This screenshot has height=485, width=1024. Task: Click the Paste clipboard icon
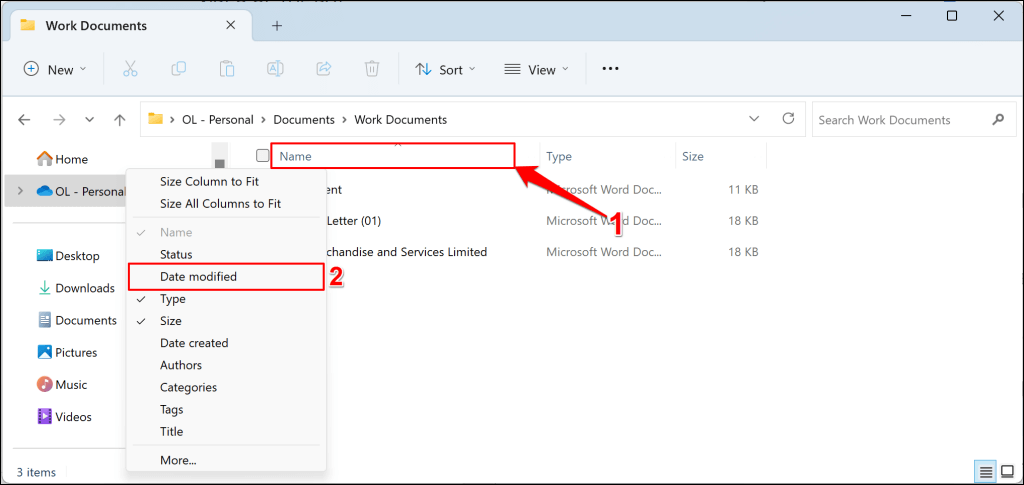pyautogui.click(x=227, y=69)
